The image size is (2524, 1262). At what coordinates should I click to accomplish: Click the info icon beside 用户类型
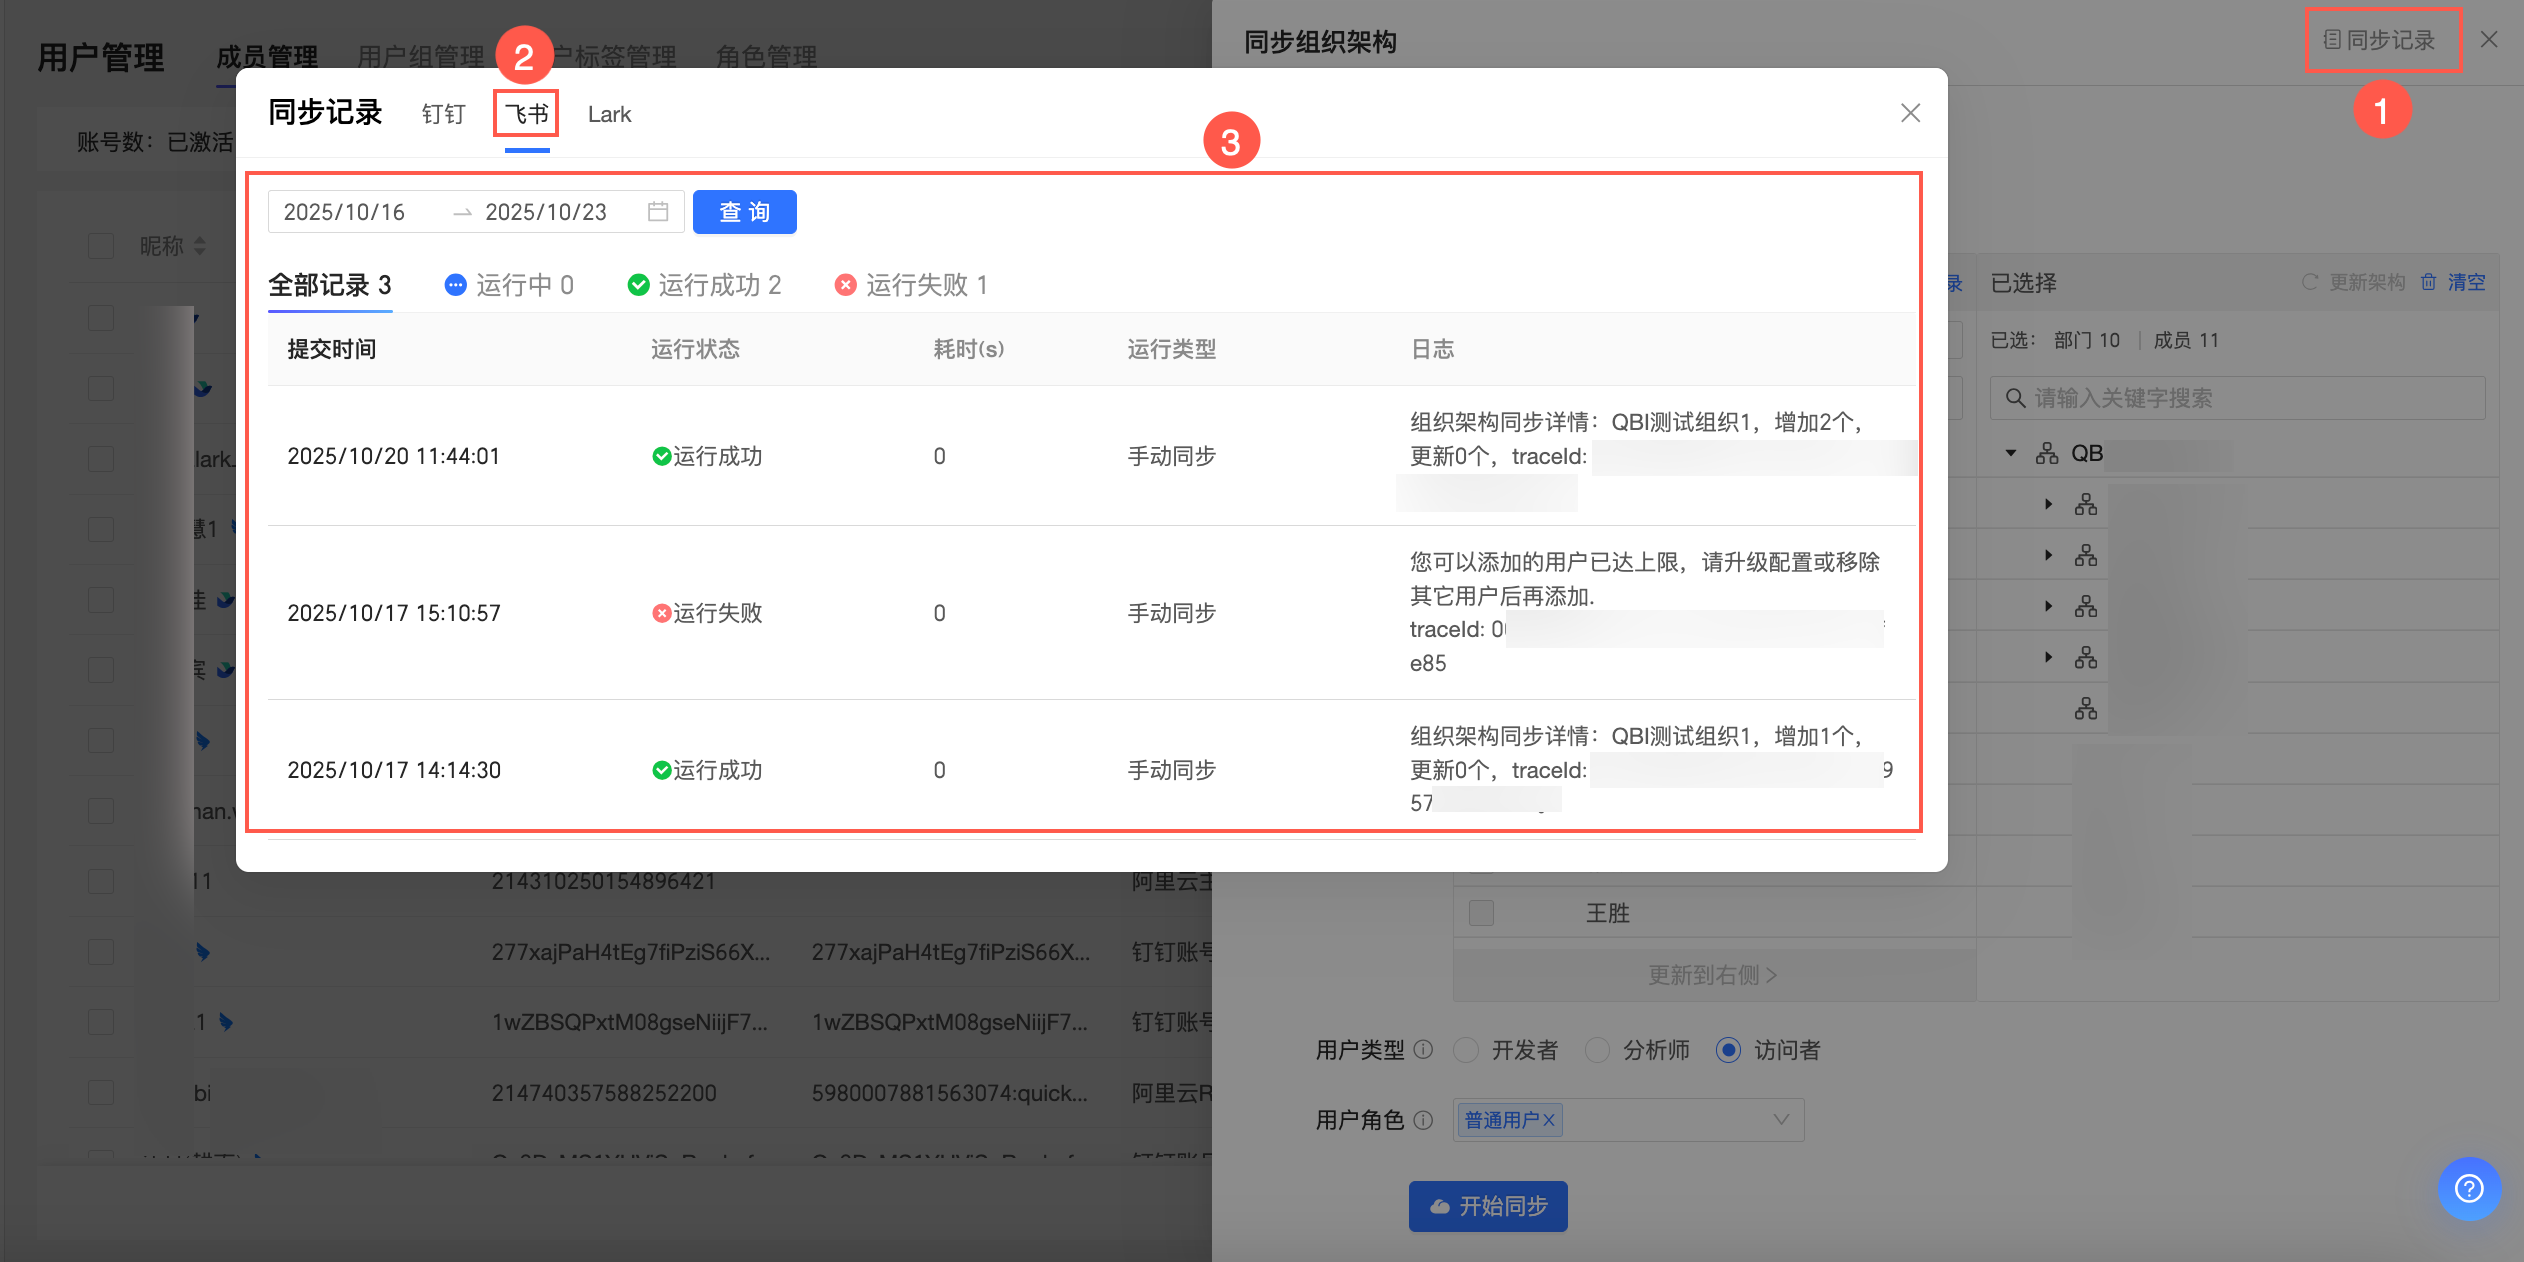click(1424, 1049)
